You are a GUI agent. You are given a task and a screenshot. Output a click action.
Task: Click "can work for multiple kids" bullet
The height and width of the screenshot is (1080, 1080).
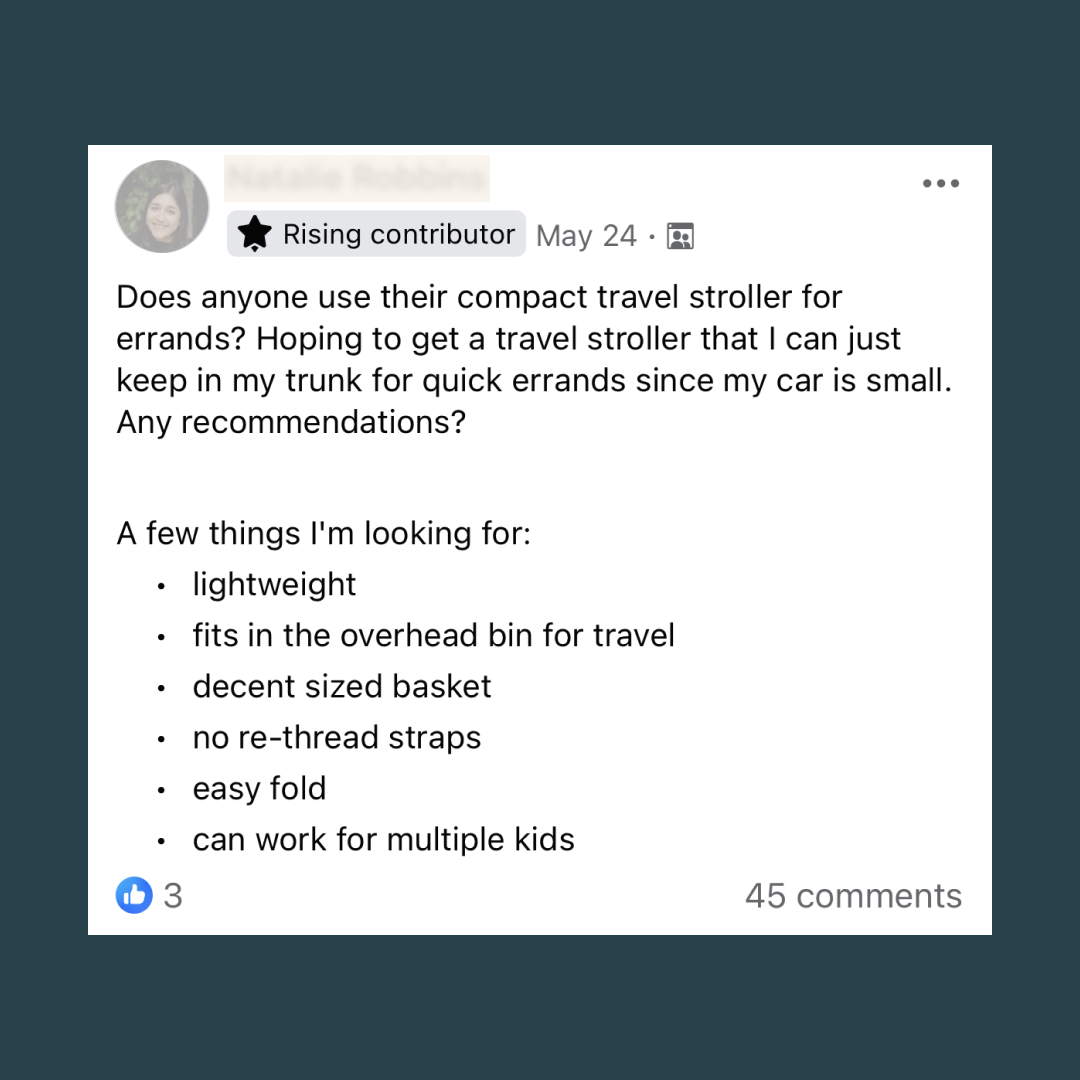coord(383,839)
